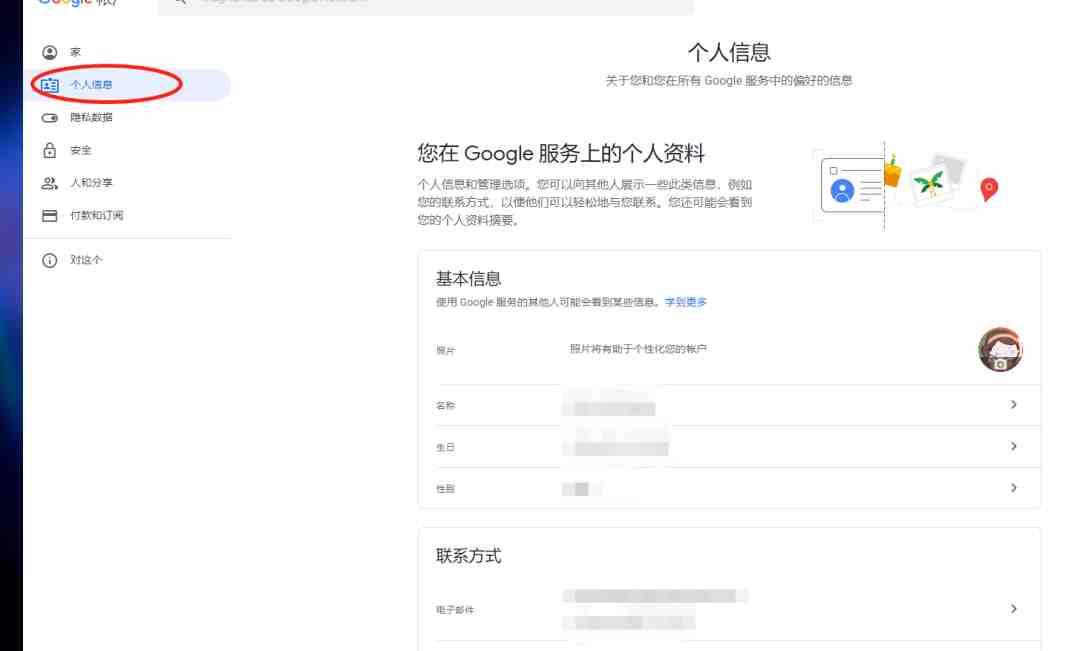Viewport: 1080px width, 651px height.
Task: Click the search magnifier icon at top
Action: 180,2
